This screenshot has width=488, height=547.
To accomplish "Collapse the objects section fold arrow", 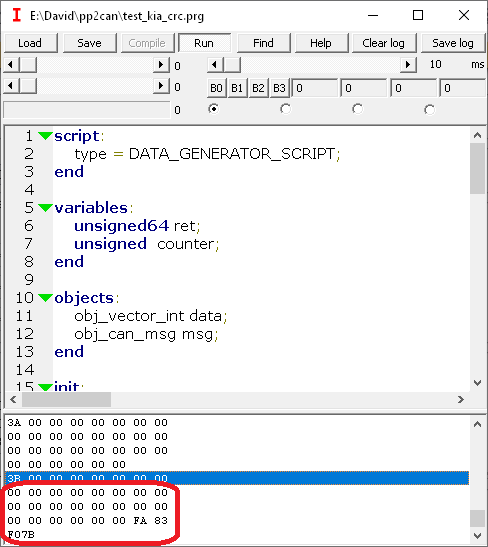I will point(45,298).
